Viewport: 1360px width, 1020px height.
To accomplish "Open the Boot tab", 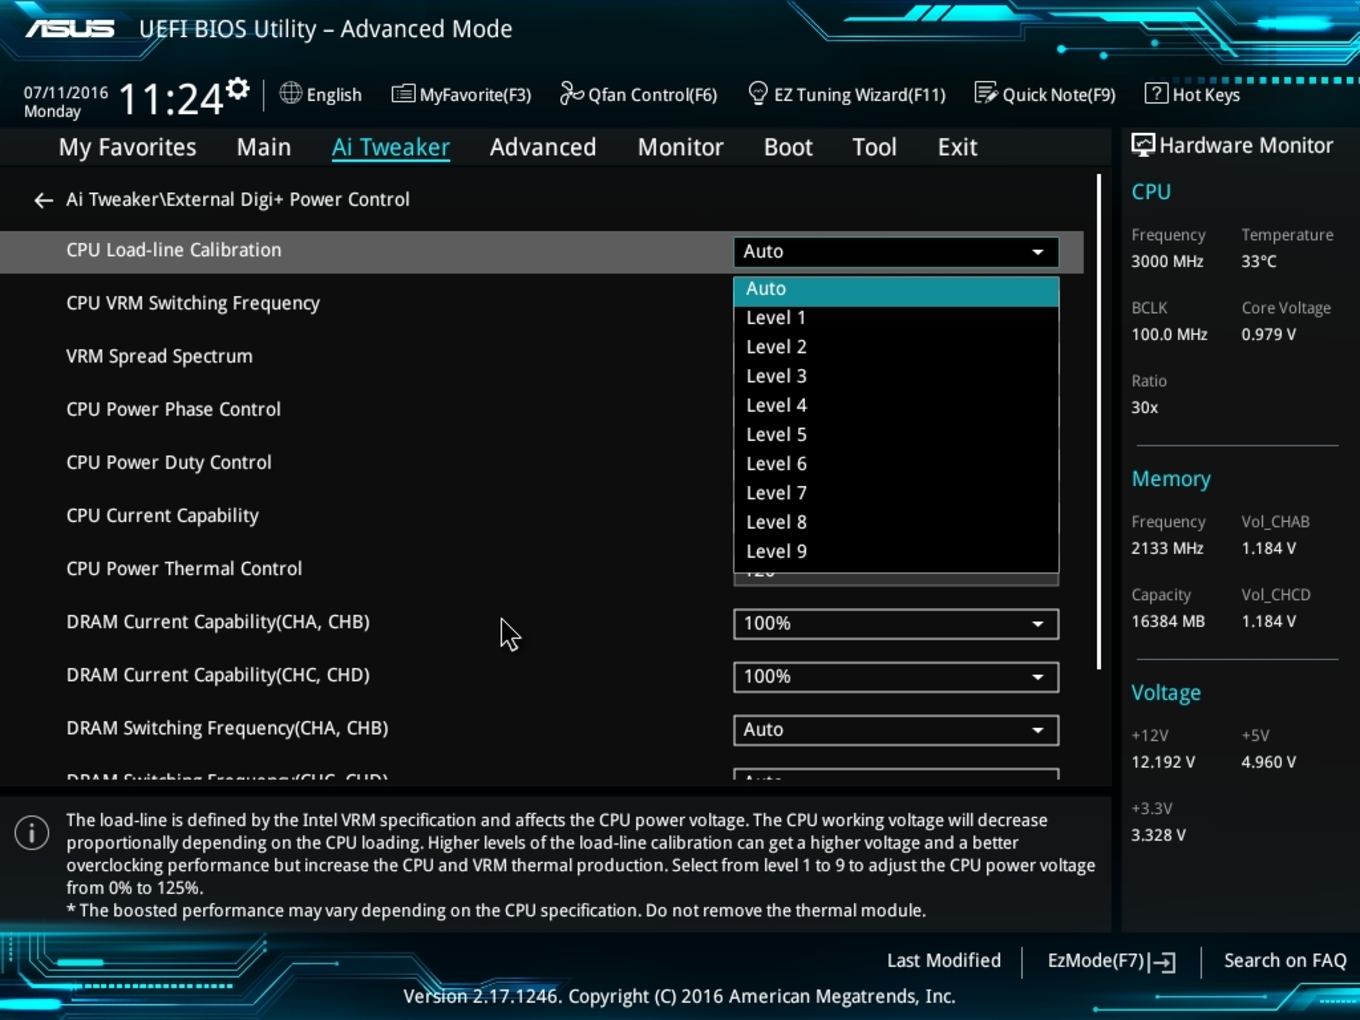I will [x=788, y=147].
